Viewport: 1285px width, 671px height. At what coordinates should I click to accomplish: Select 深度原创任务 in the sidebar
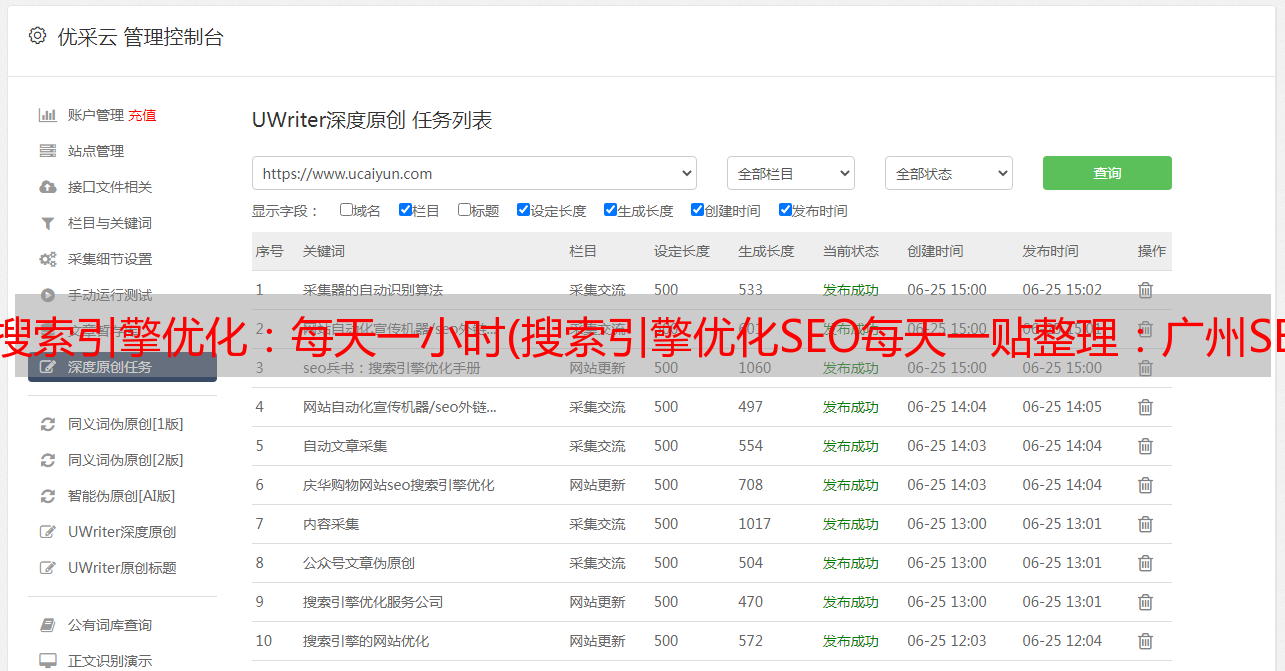pyautogui.click(x=122, y=367)
